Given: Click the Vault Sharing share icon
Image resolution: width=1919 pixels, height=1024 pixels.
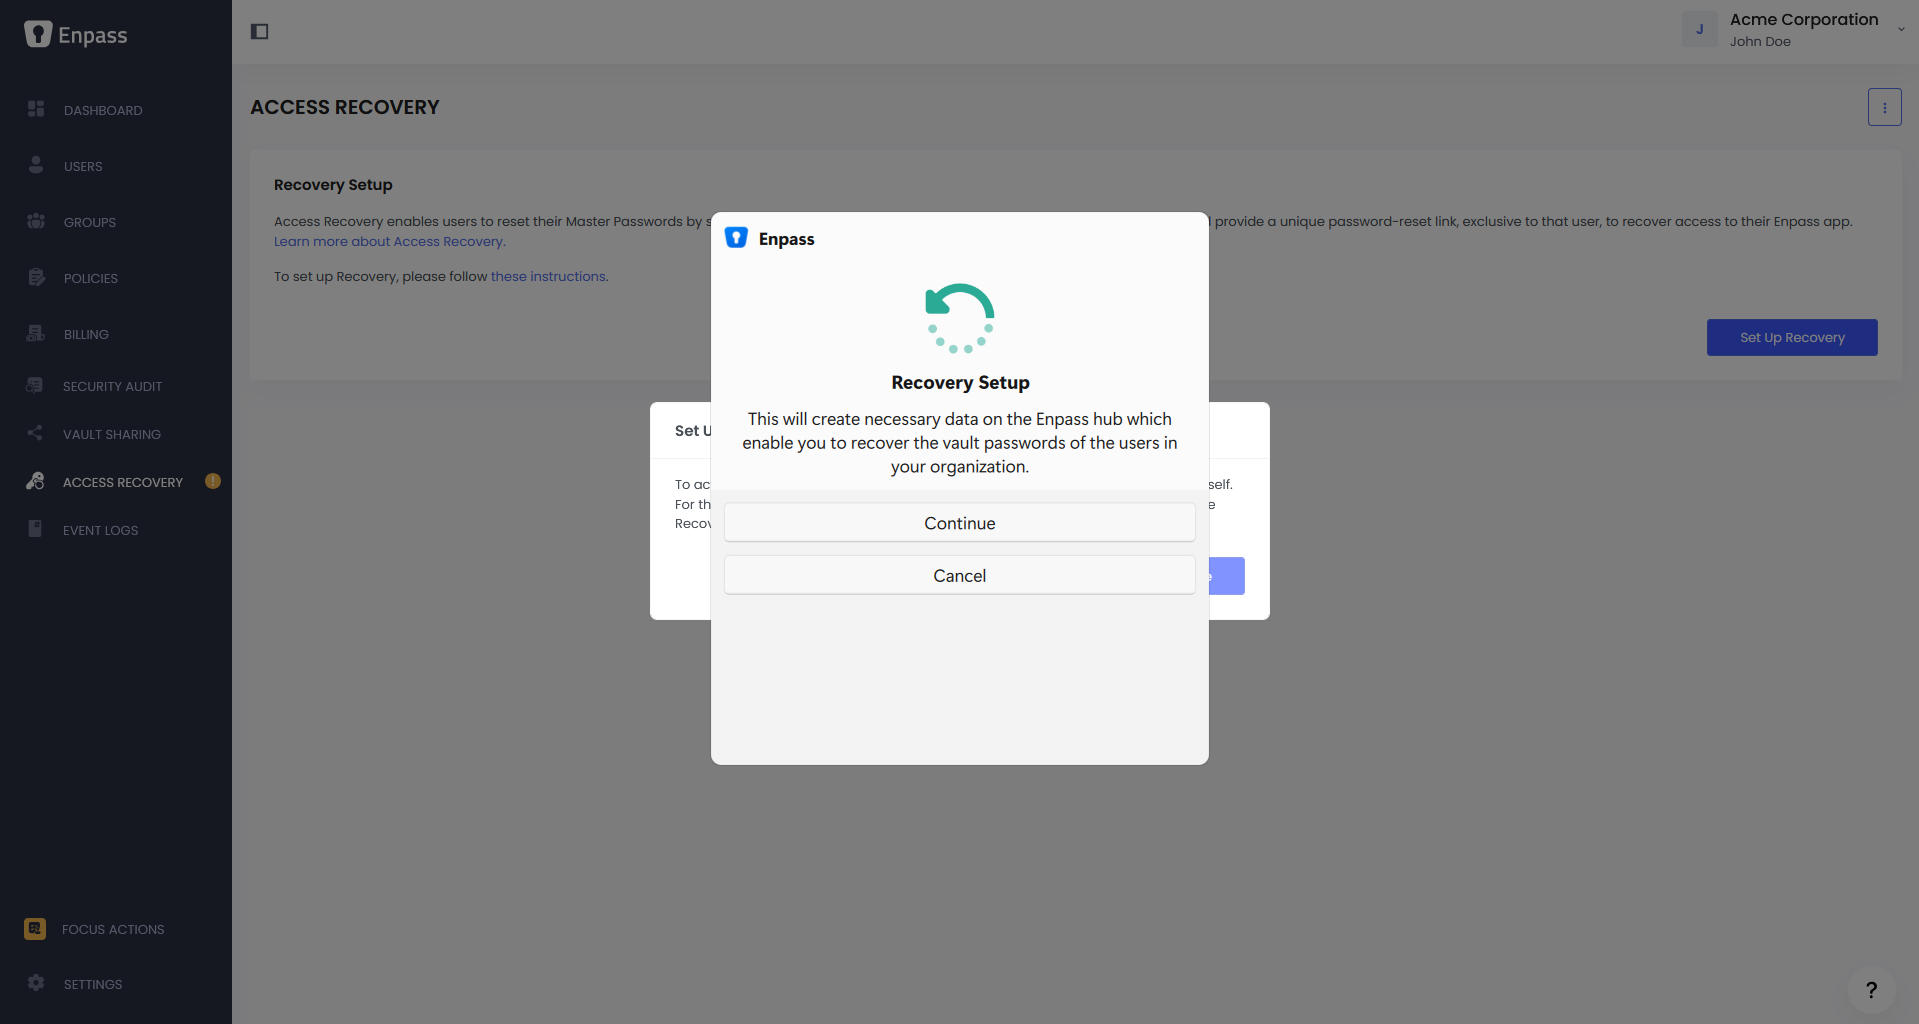Looking at the screenshot, I should point(35,433).
